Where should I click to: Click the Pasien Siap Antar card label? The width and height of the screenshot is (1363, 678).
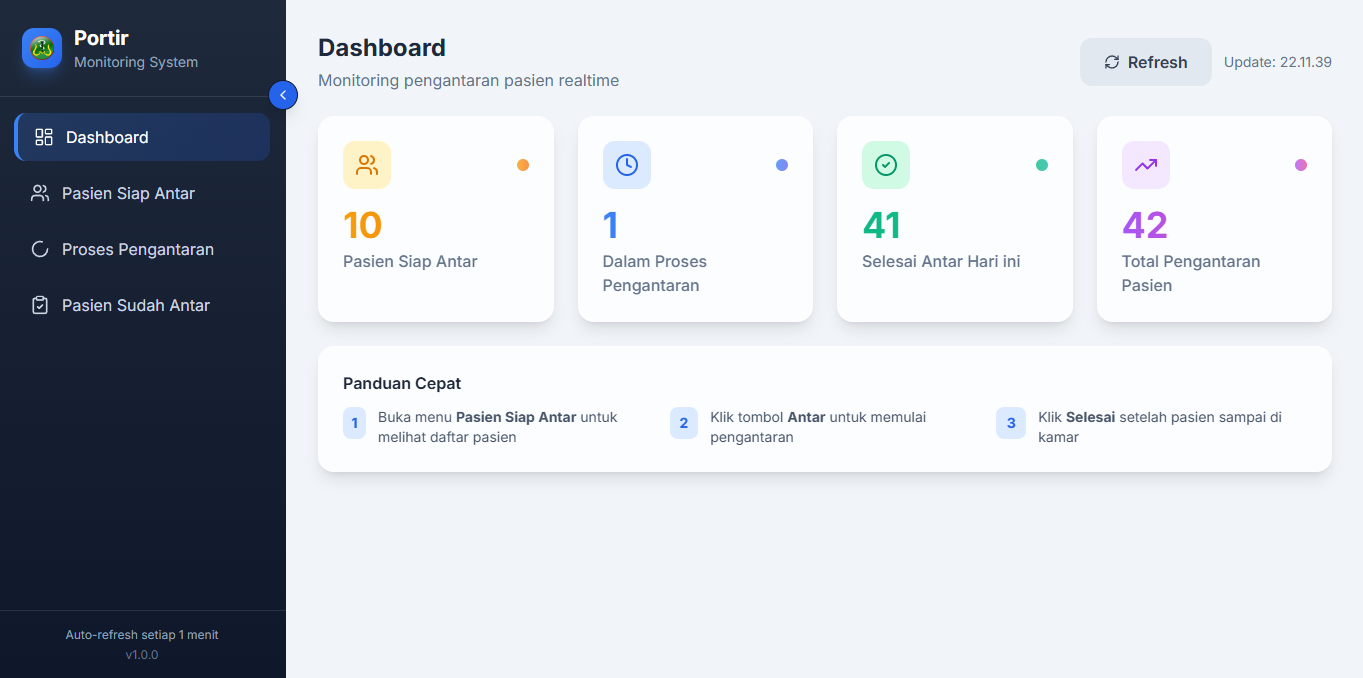pyautogui.click(x=410, y=261)
